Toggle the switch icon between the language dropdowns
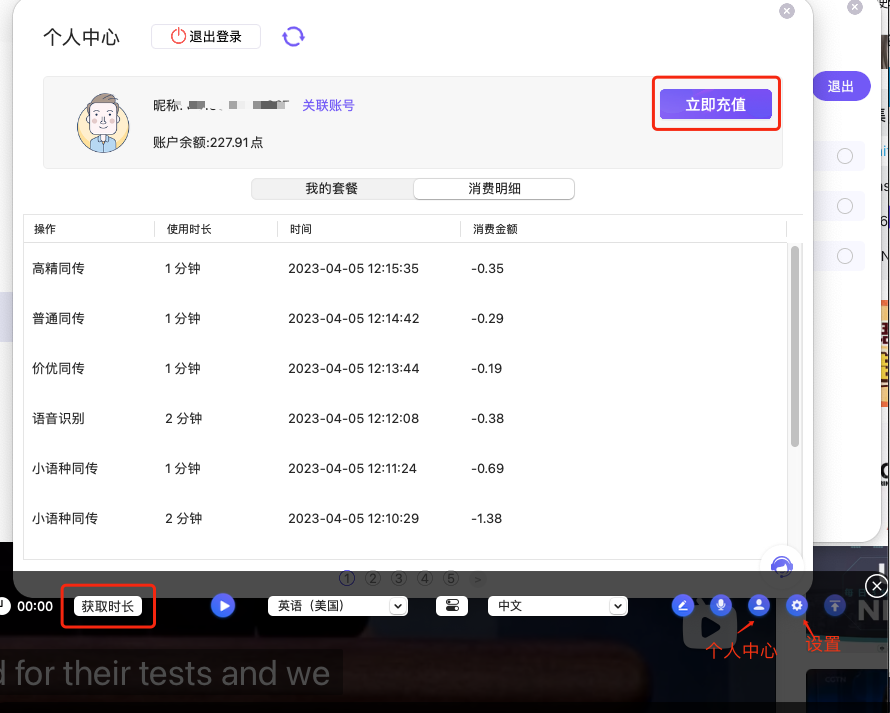Screen dimensions: 890x713 click(x=452, y=605)
